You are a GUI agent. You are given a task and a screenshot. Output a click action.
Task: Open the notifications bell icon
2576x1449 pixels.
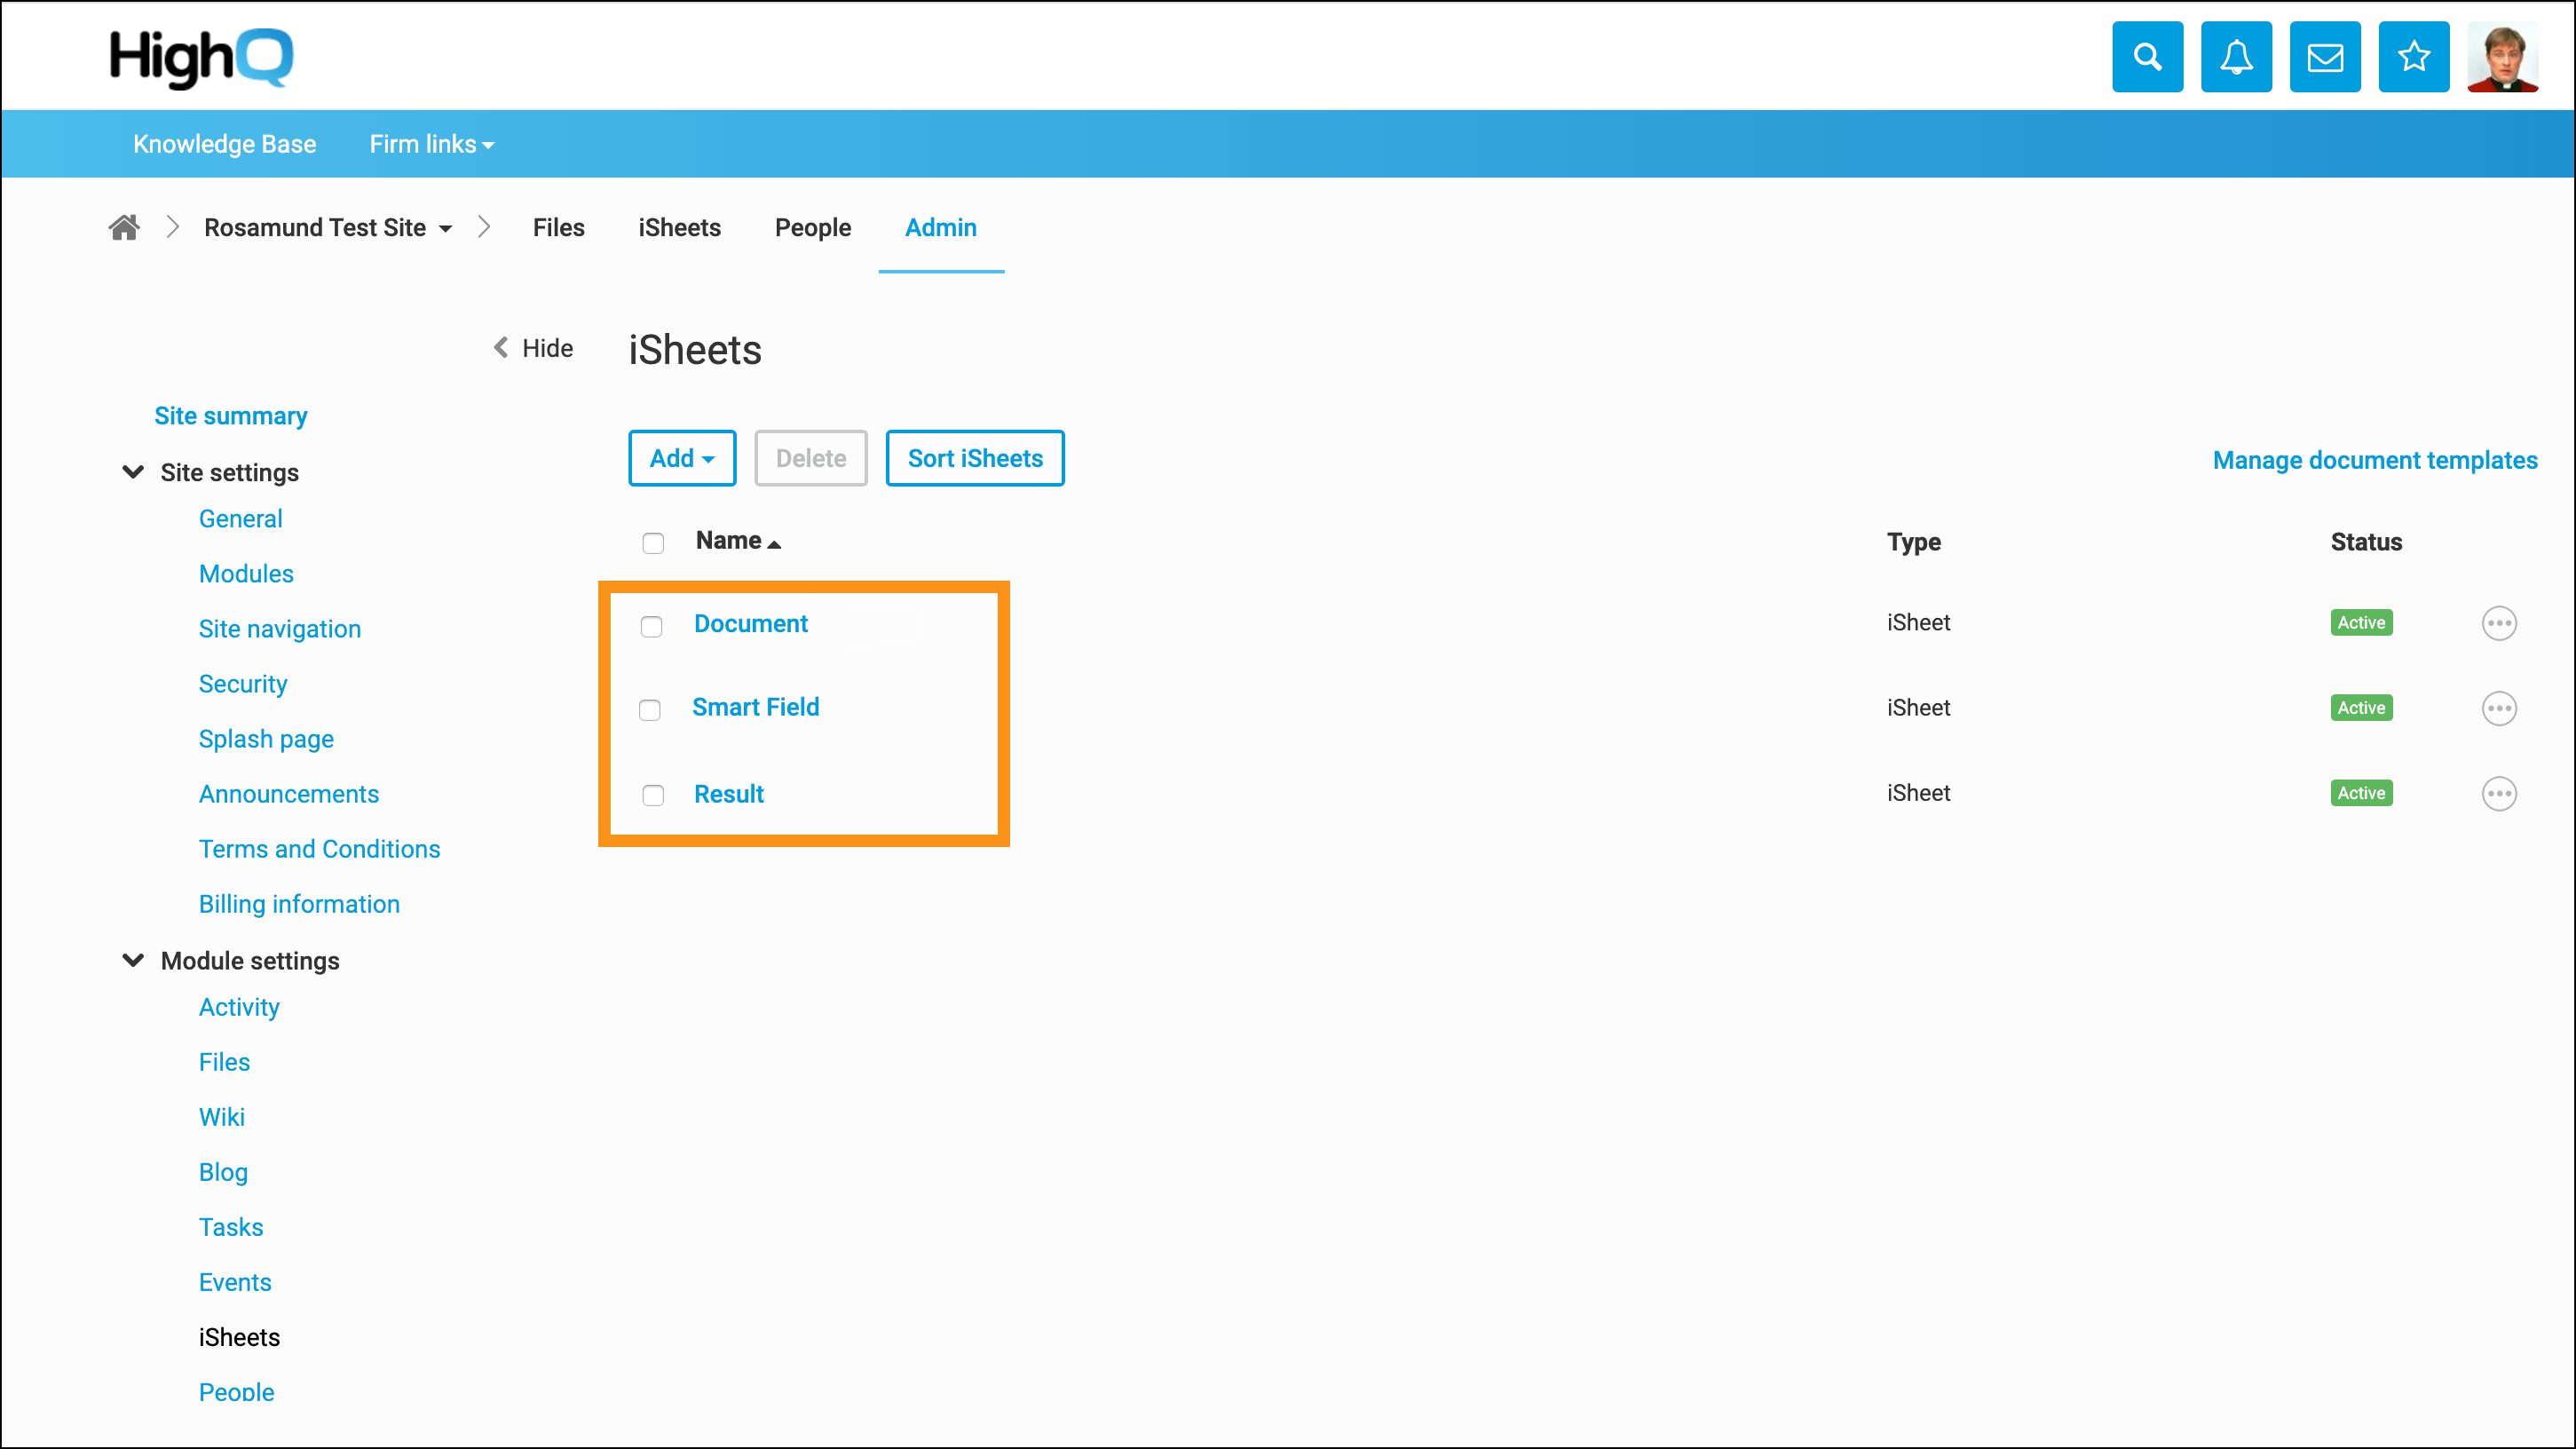2236,57
